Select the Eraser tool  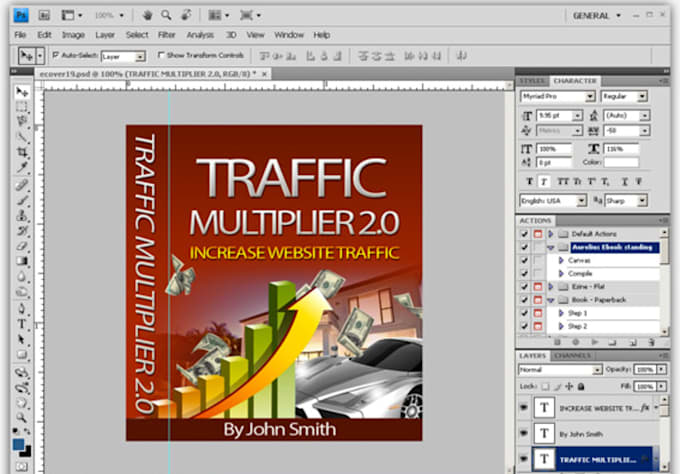[21, 246]
